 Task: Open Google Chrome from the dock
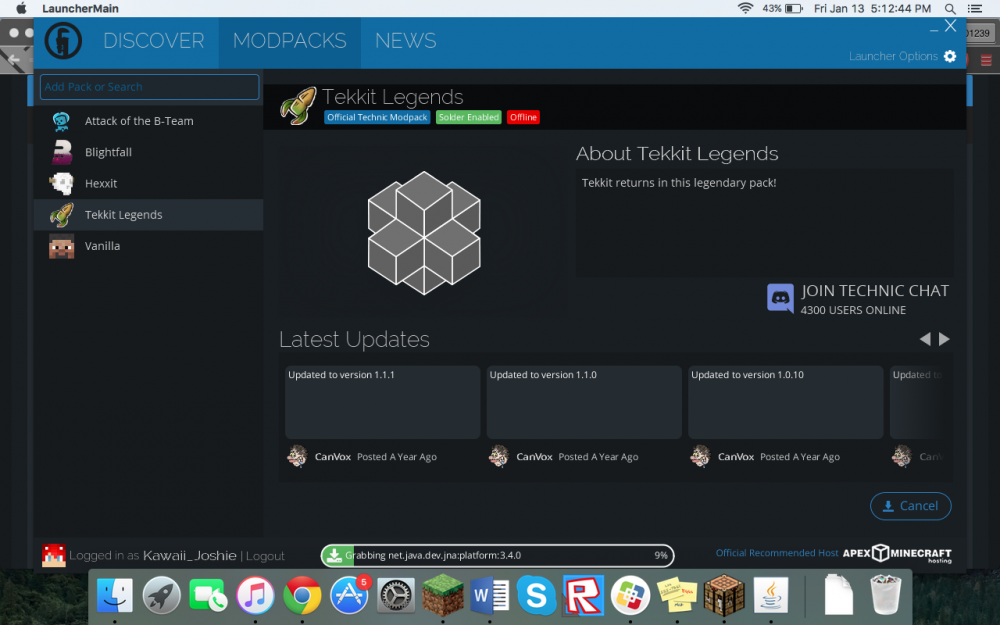302,595
